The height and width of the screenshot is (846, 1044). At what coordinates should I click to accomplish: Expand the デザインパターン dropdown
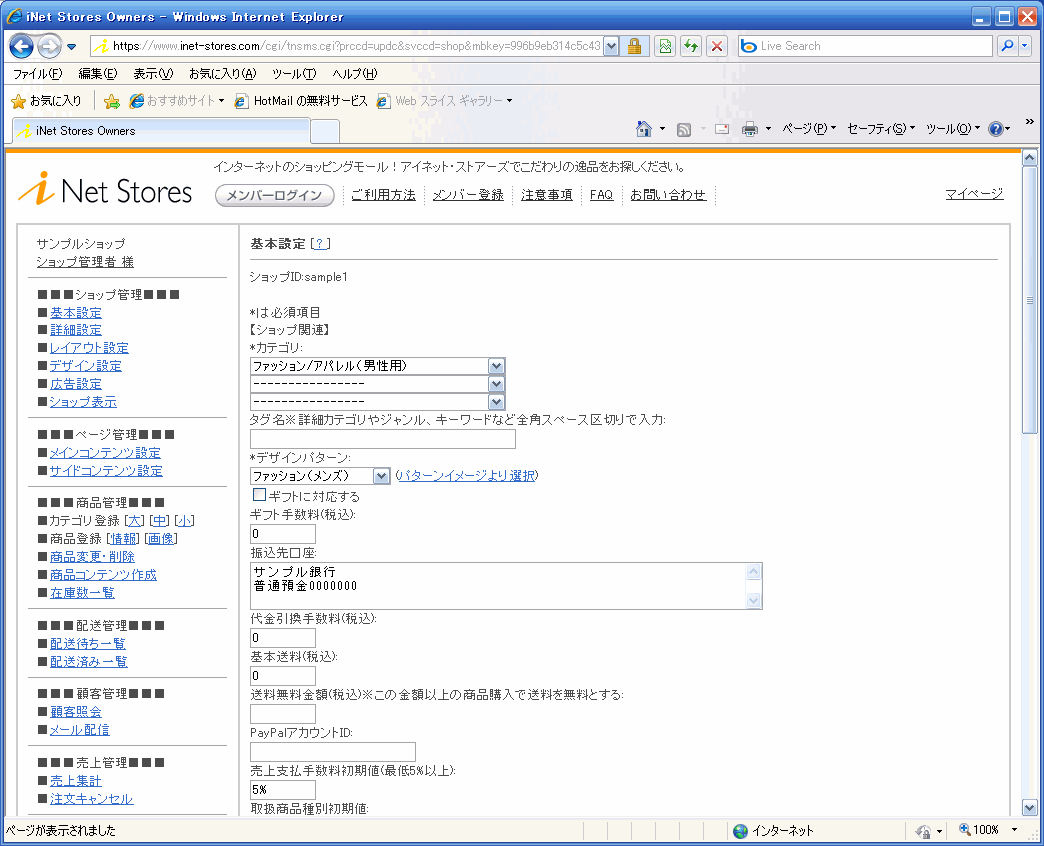pyautogui.click(x=380, y=477)
